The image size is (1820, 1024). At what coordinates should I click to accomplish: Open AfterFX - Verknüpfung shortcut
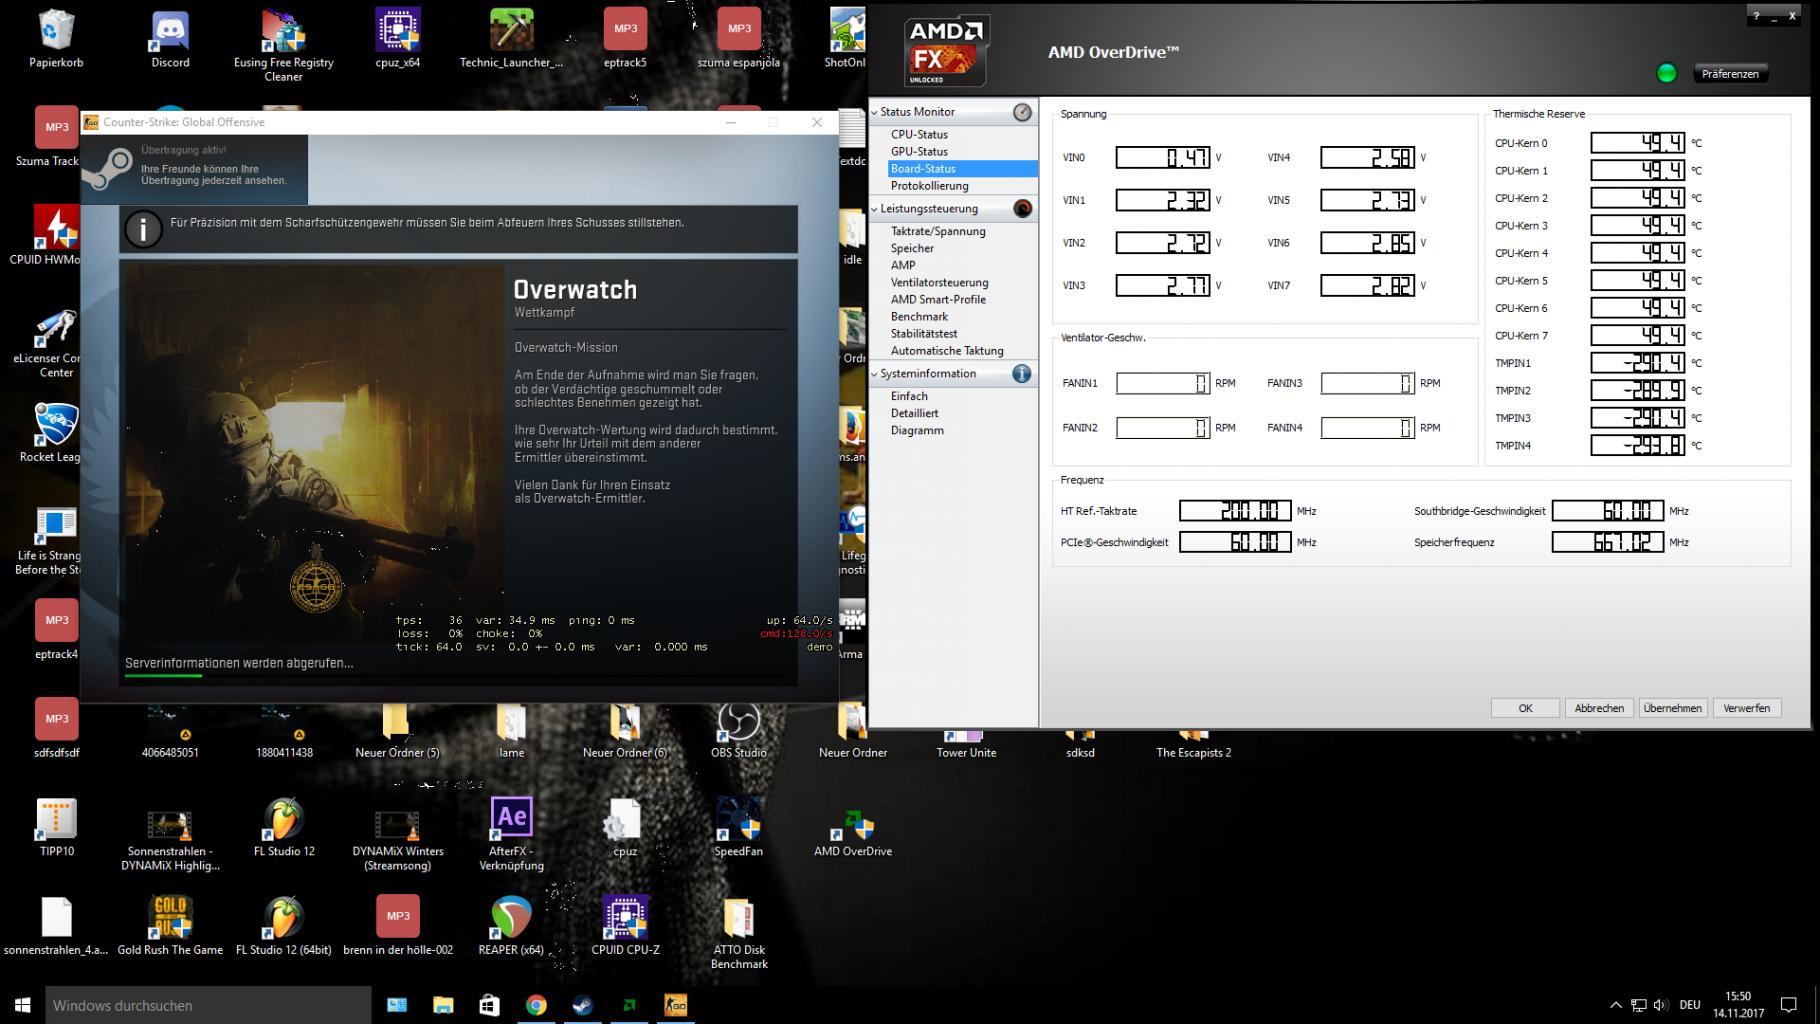point(511,834)
